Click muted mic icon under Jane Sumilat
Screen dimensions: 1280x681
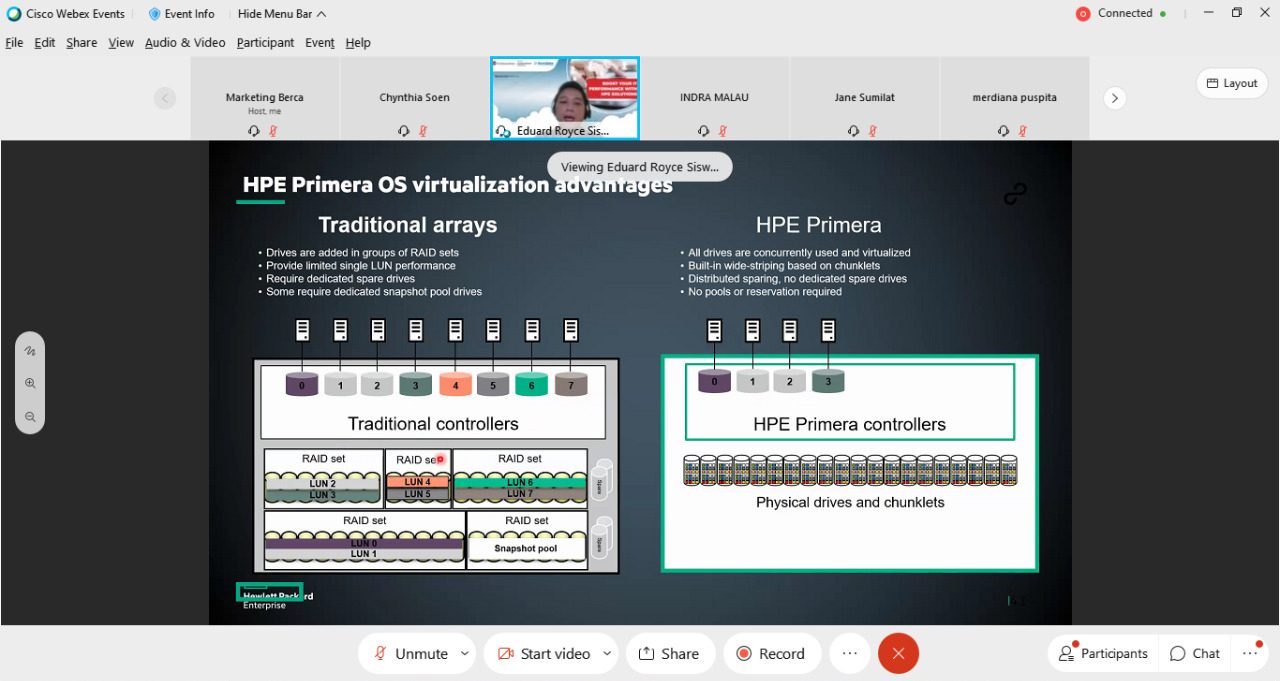click(873, 131)
